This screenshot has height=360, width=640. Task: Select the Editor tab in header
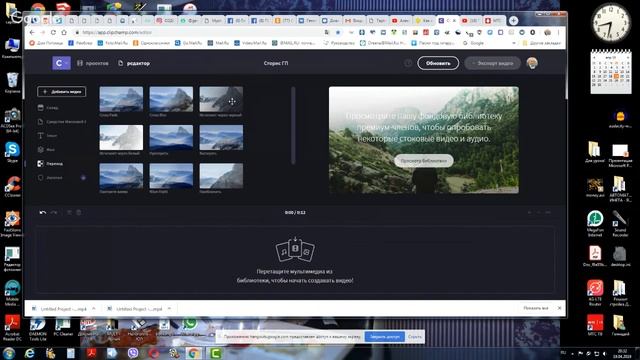coord(134,63)
